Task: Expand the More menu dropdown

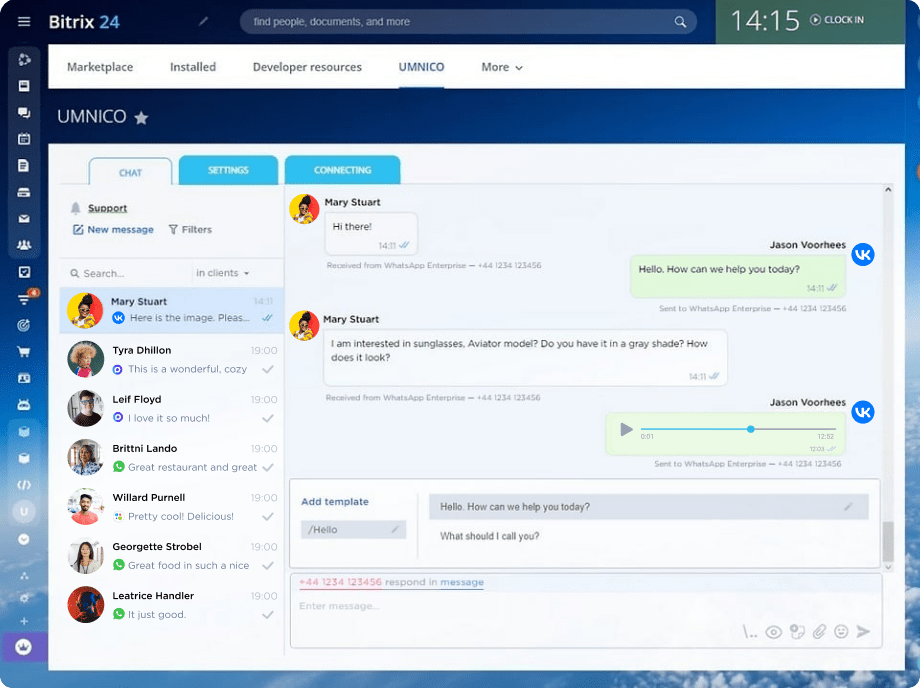Action: tap(502, 67)
